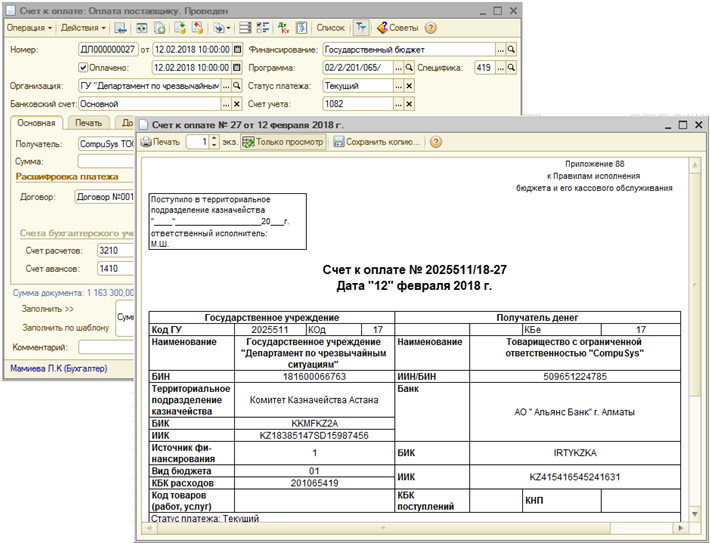The width and height of the screenshot is (711, 545).
Task: Click the help icon in preview toolbar
Action: point(436,142)
